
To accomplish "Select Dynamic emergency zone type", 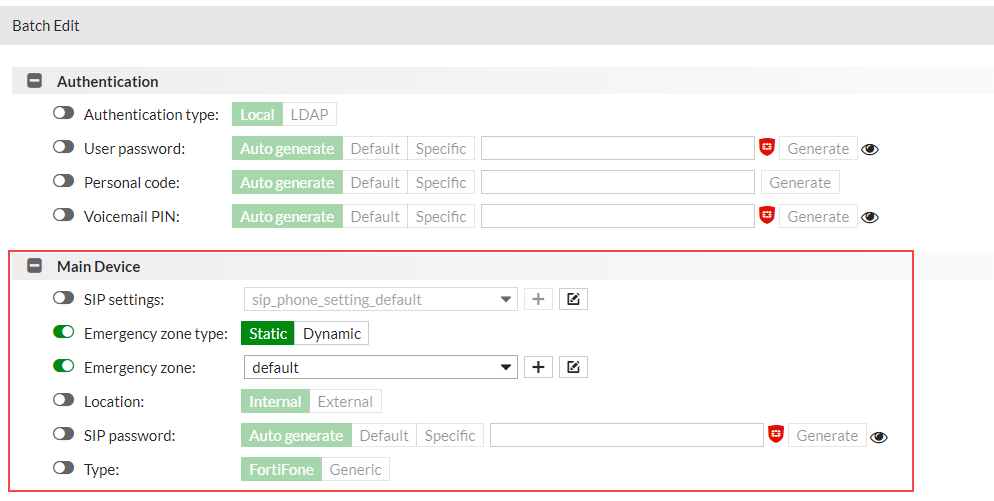I will coord(332,333).
